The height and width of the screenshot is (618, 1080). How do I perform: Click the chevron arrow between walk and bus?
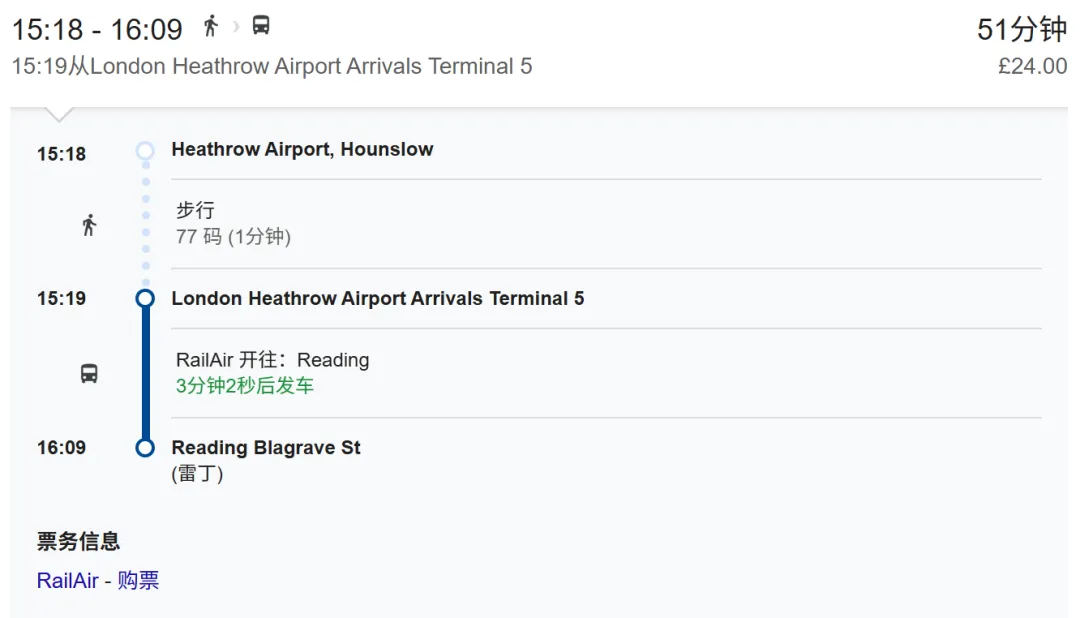pos(236,27)
